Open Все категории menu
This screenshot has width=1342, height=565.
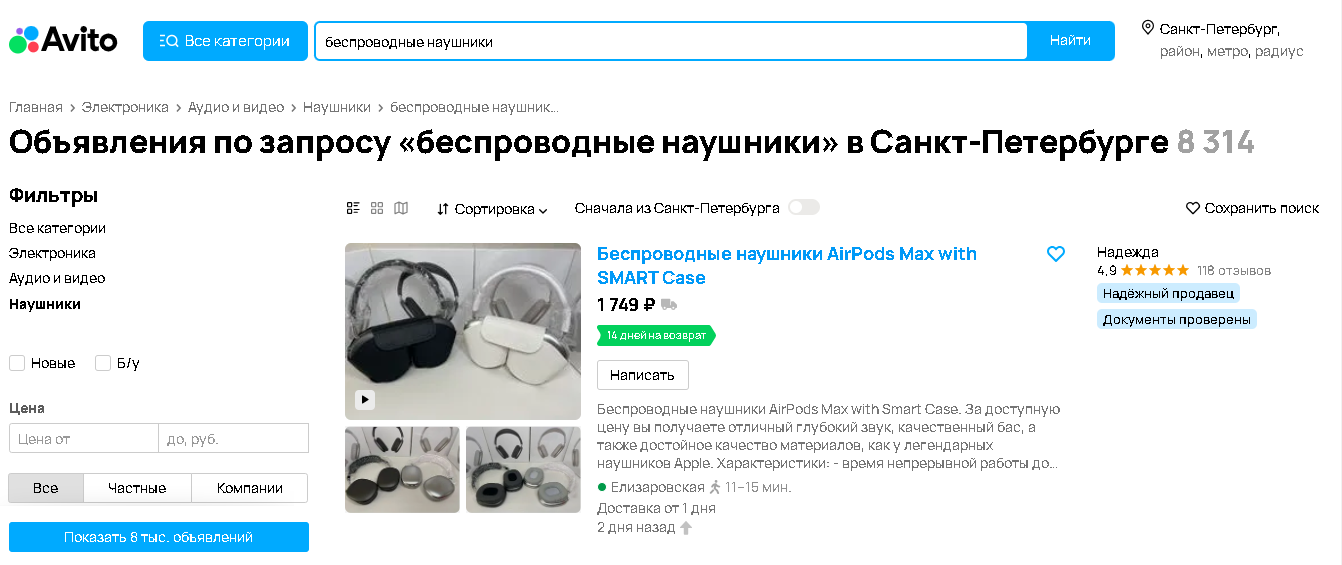click(x=225, y=41)
